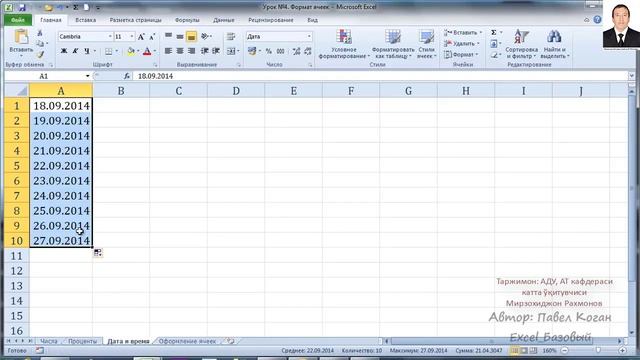The image size is (640, 360).
Task: Open Find and Select (Найти и выделить)
Action: (554, 44)
